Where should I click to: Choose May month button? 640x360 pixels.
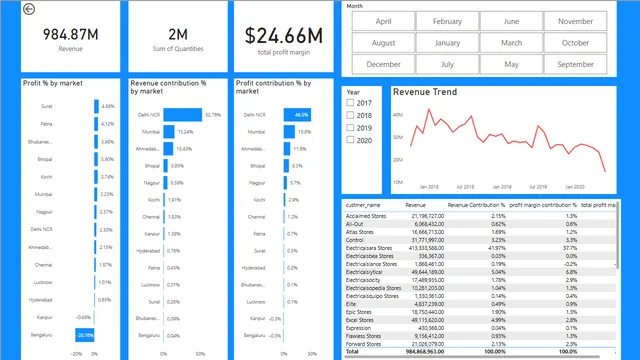(511, 64)
